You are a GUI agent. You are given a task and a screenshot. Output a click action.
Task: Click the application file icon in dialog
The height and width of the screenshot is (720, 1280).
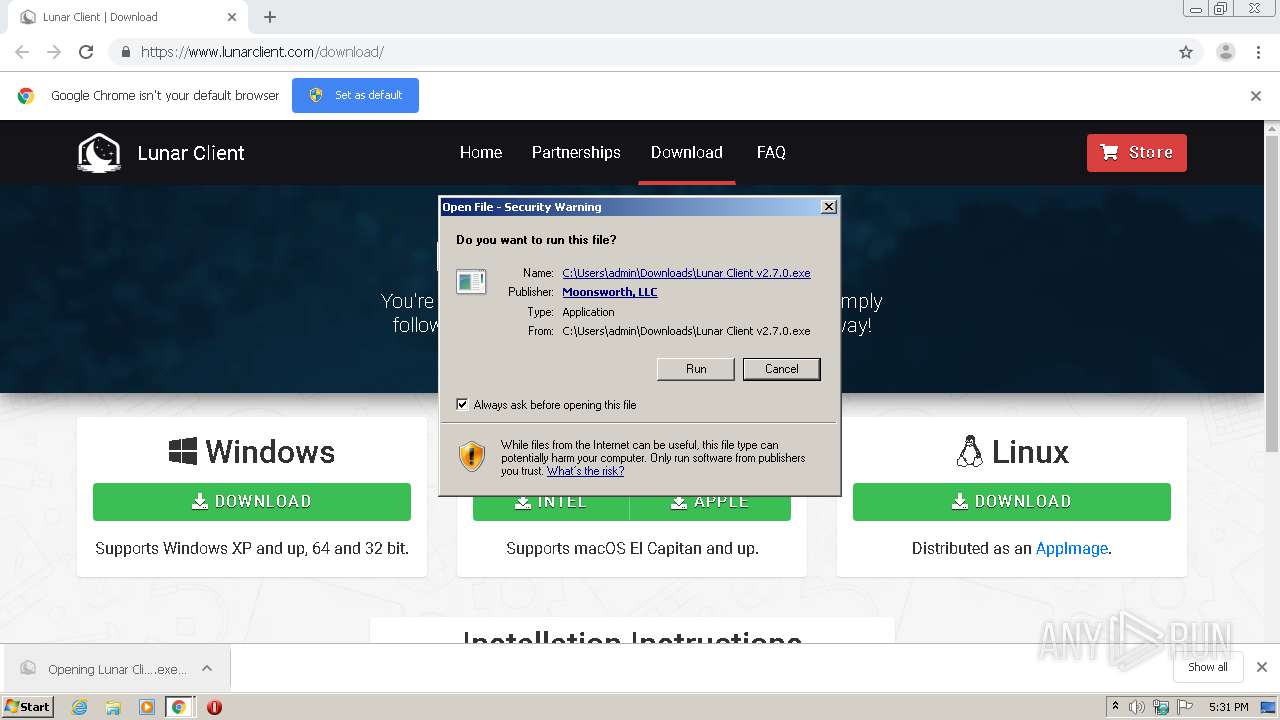click(x=471, y=282)
